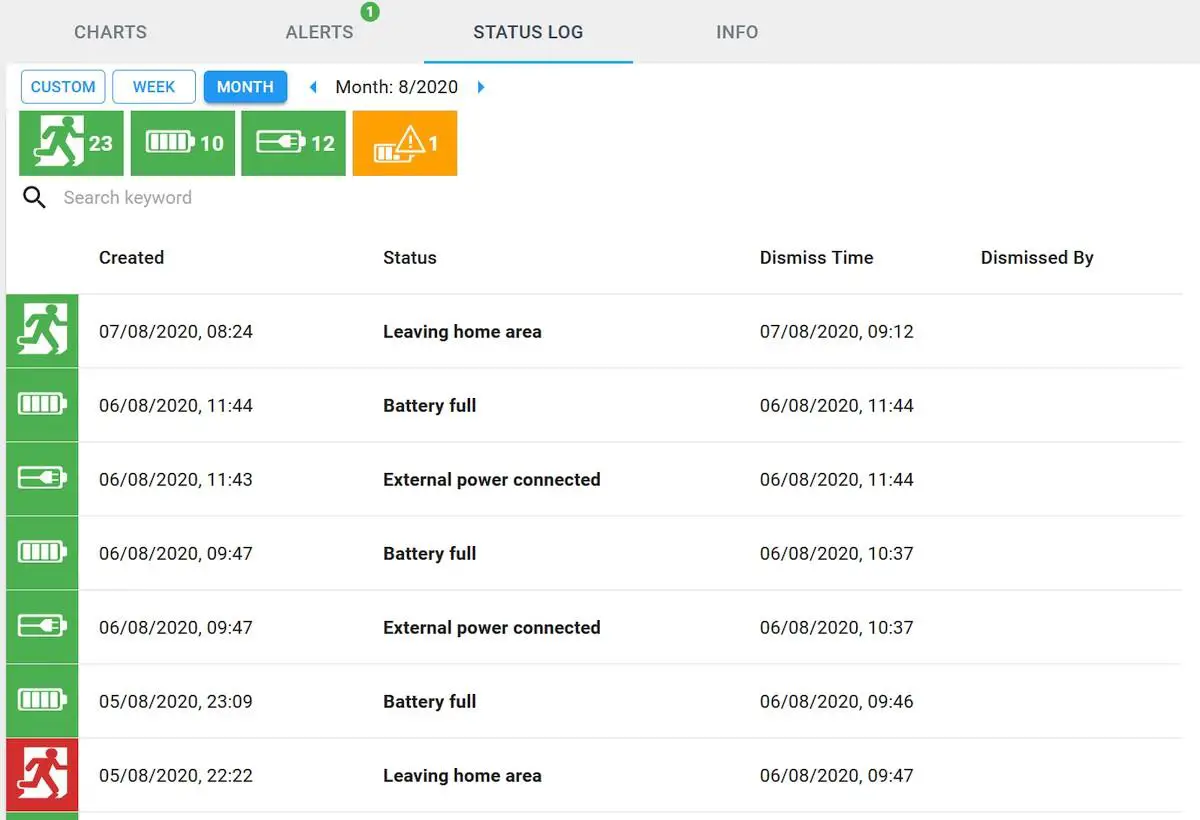The width and height of the screenshot is (1200, 820).
Task: Click the green alerts badge showing 1
Action: [x=370, y=12]
